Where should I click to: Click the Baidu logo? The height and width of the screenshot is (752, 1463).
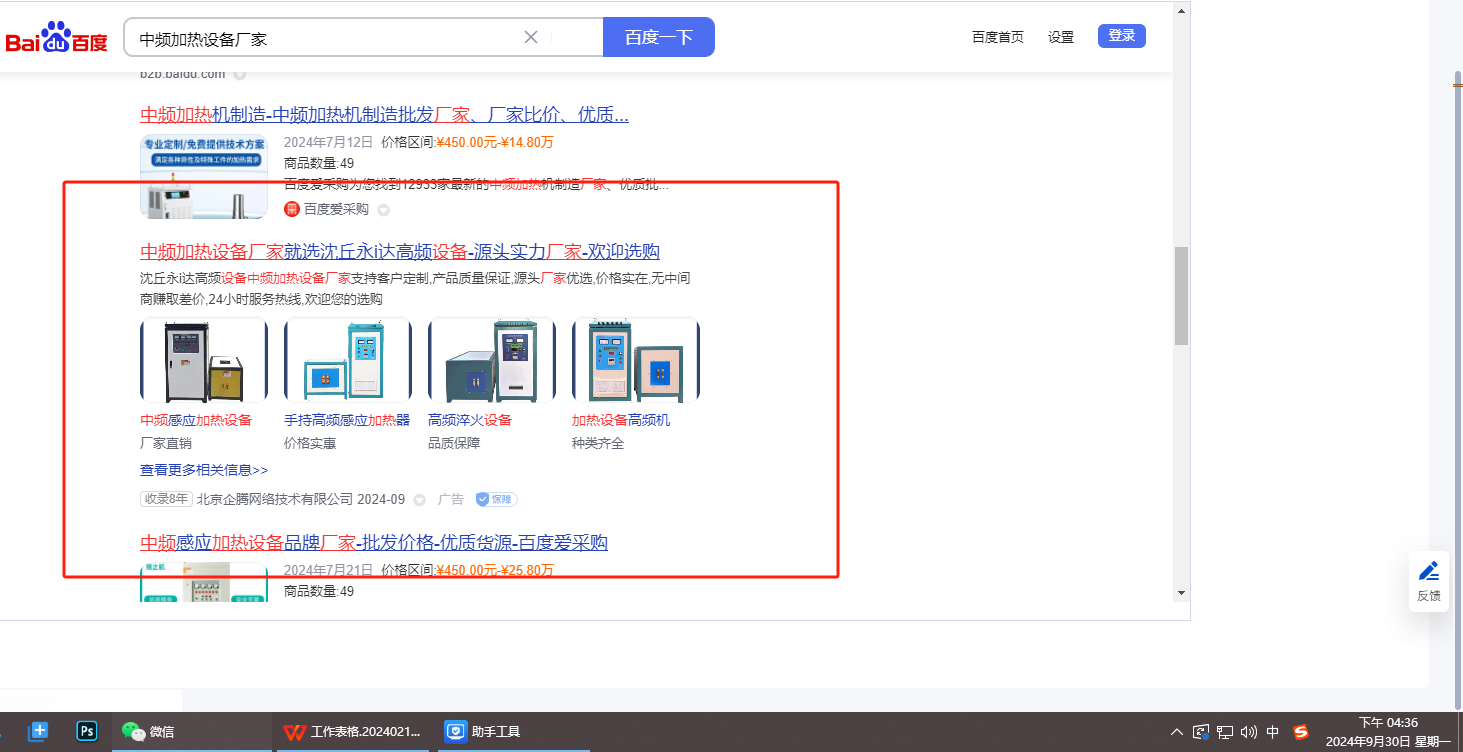point(56,38)
